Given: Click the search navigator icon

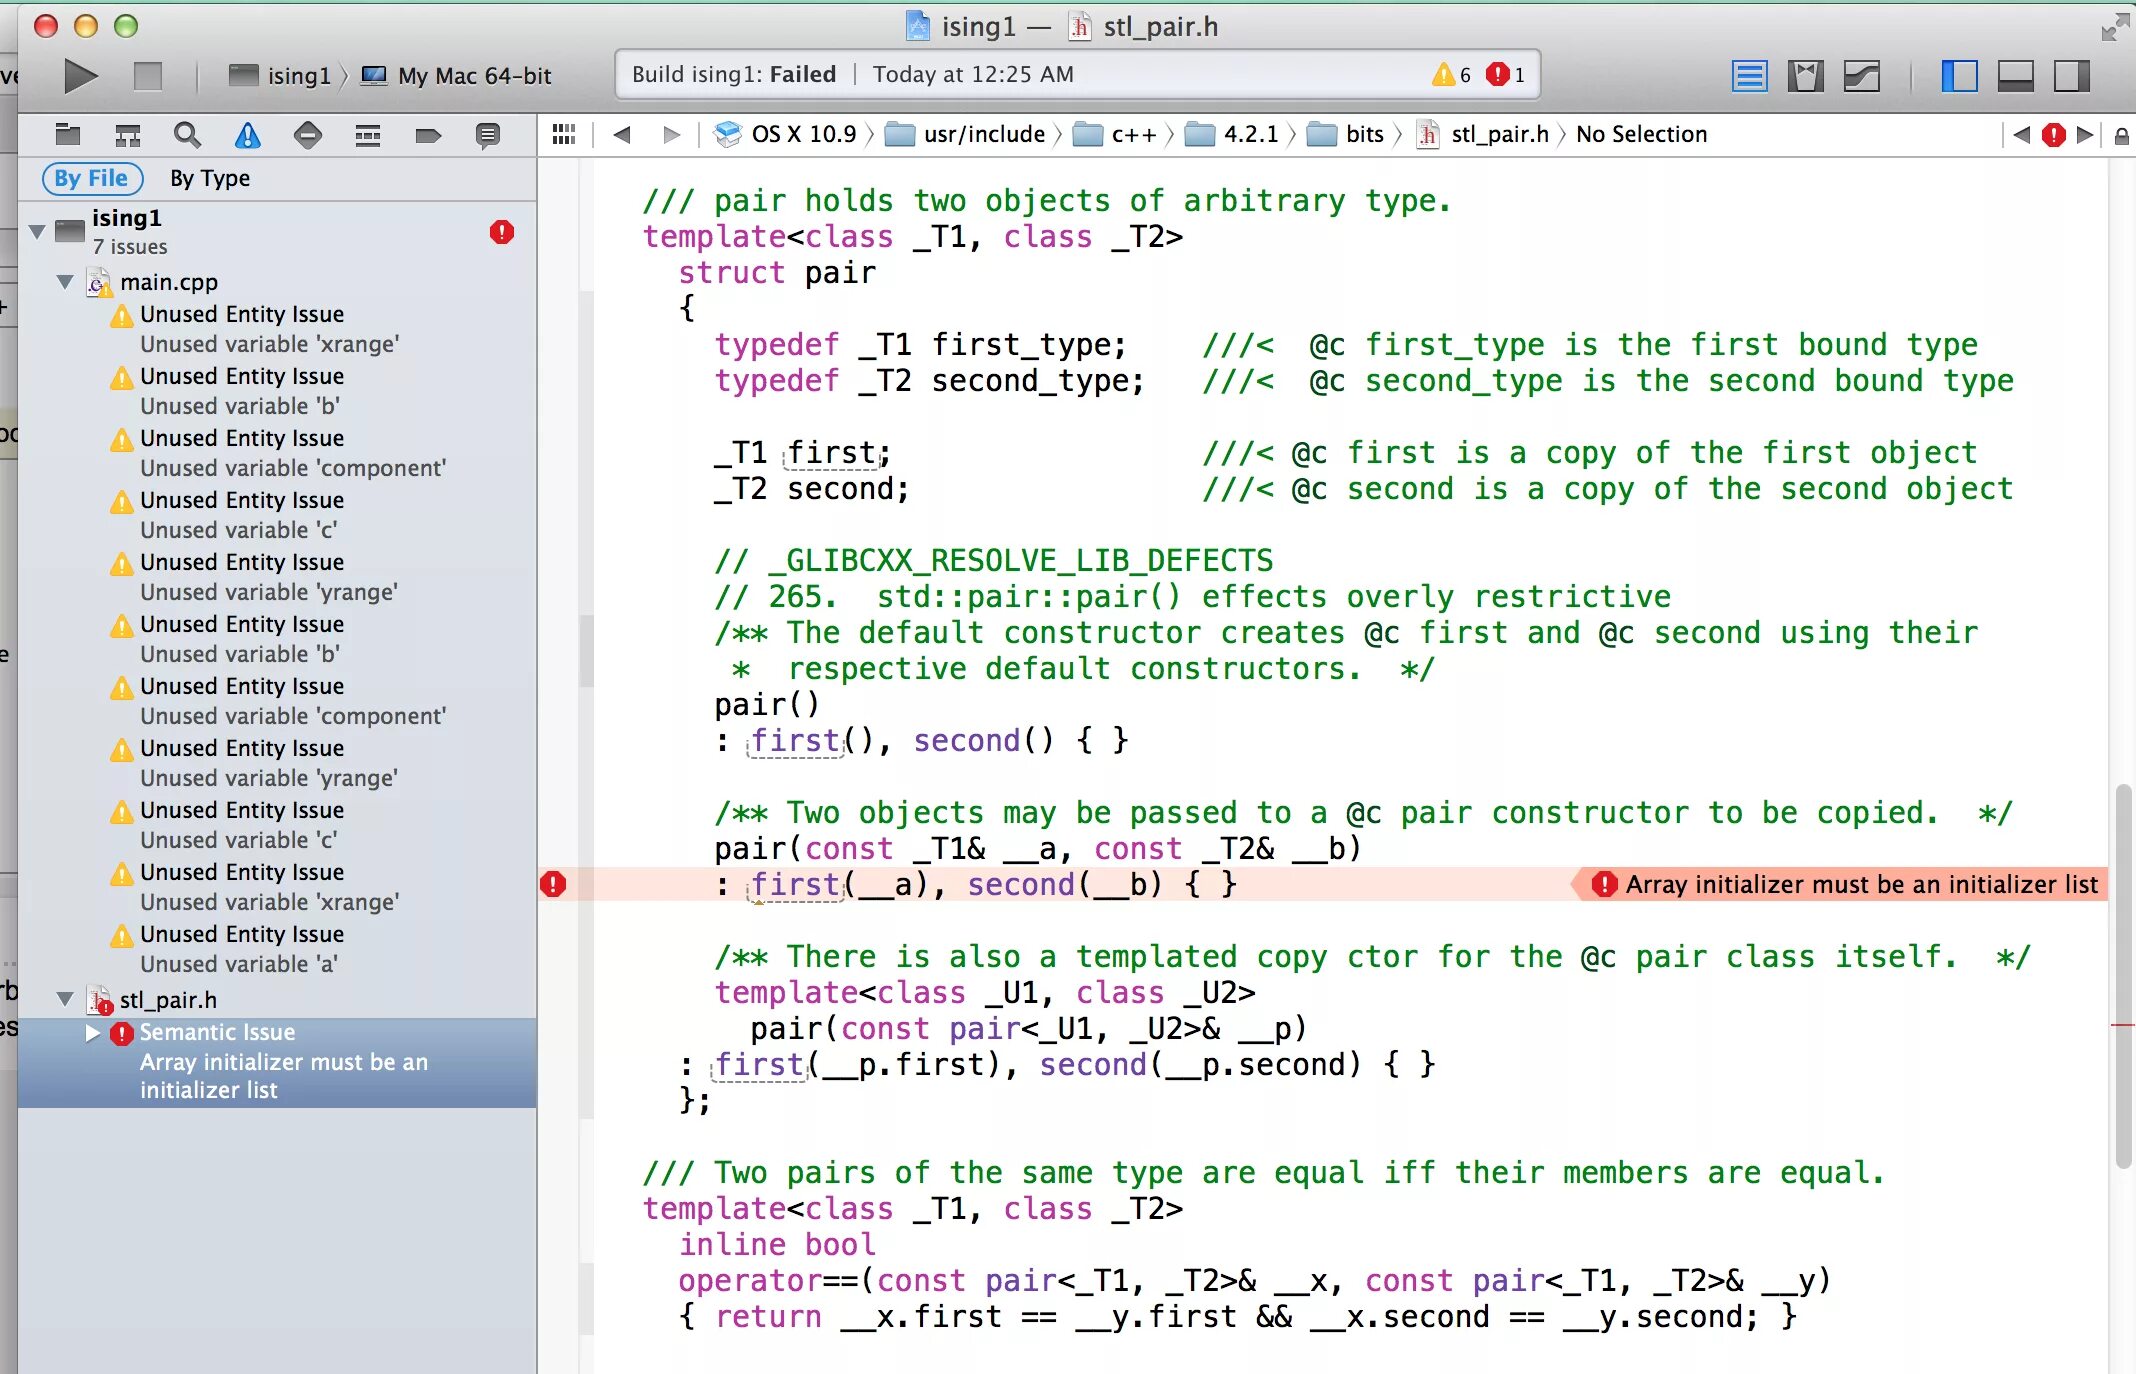Looking at the screenshot, I should (x=187, y=134).
